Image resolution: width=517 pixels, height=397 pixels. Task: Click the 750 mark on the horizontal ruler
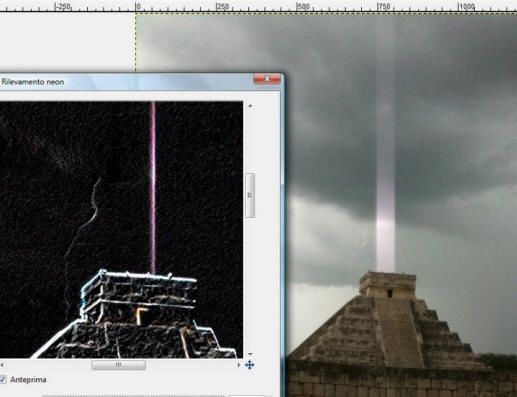click(x=383, y=6)
